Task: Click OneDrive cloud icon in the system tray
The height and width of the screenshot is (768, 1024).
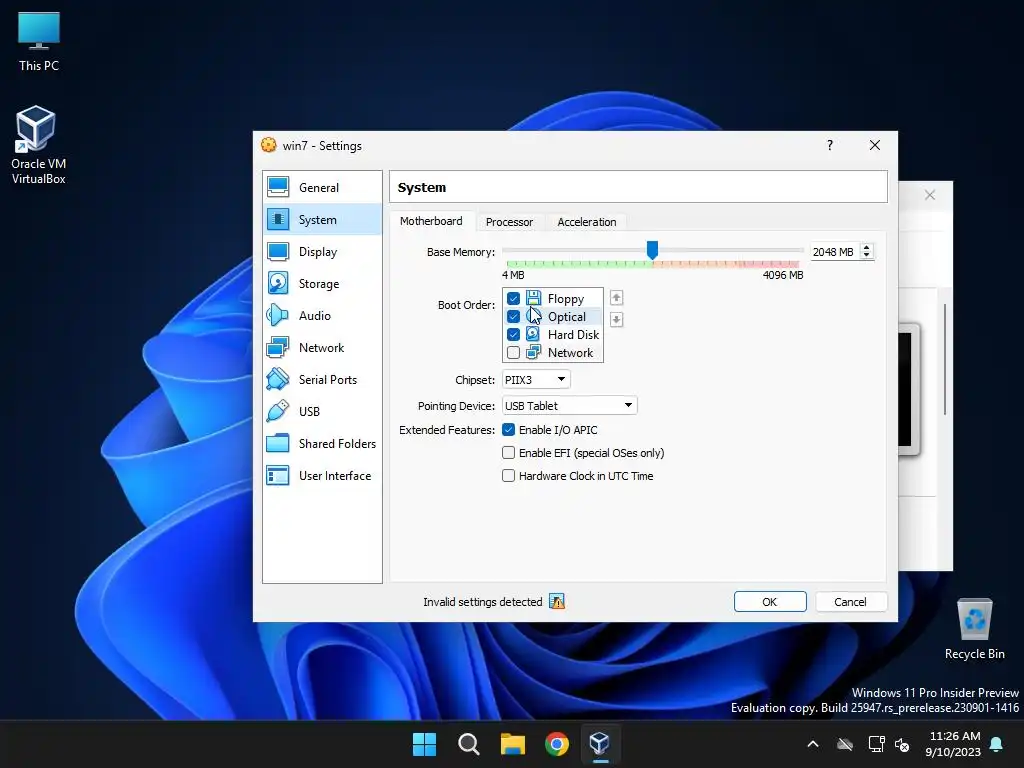Action: click(x=845, y=744)
